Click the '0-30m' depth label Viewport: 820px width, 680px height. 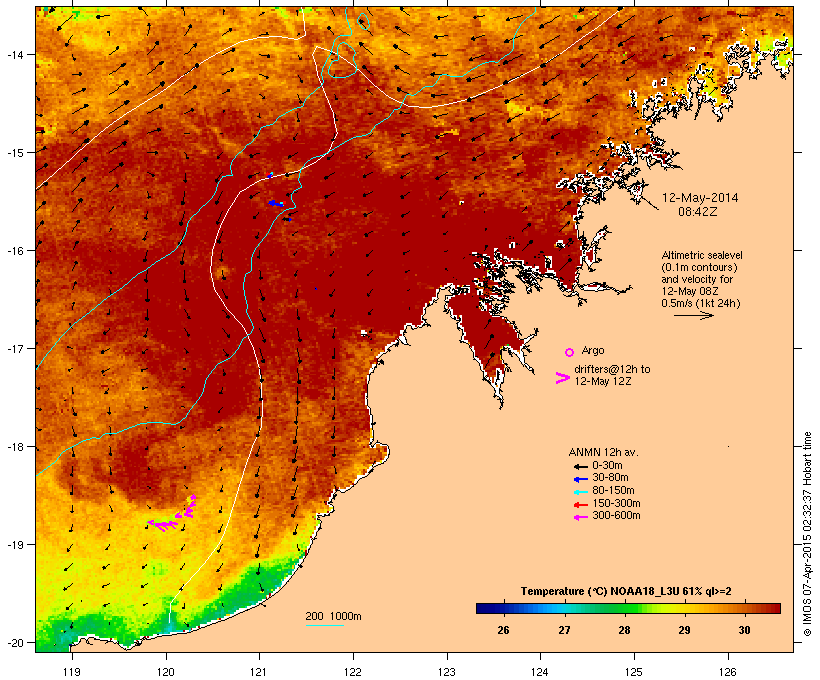pos(607,466)
